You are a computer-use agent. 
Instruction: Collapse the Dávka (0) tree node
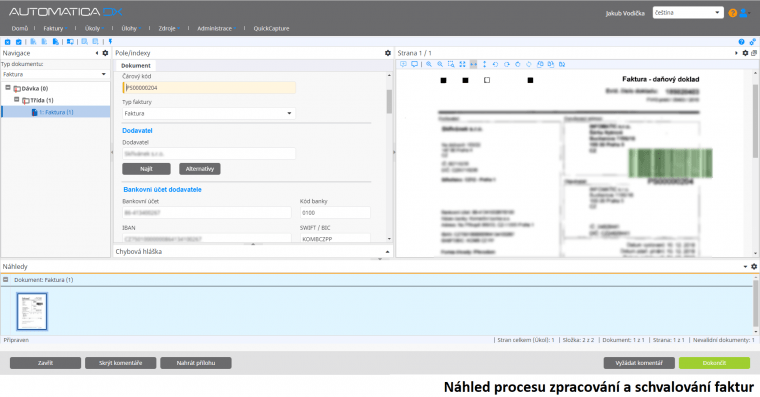[x=8, y=88]
